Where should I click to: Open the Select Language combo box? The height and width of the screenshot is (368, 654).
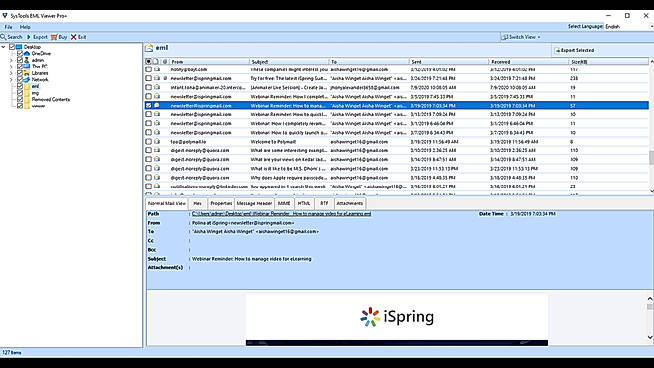pos(629,26)
